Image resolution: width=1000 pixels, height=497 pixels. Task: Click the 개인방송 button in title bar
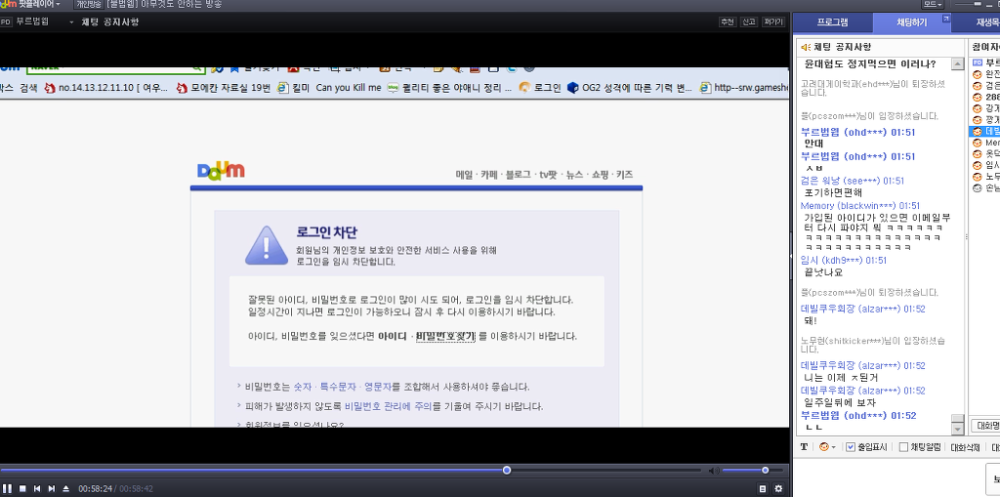pyautogui.click(x=88, y=4)
